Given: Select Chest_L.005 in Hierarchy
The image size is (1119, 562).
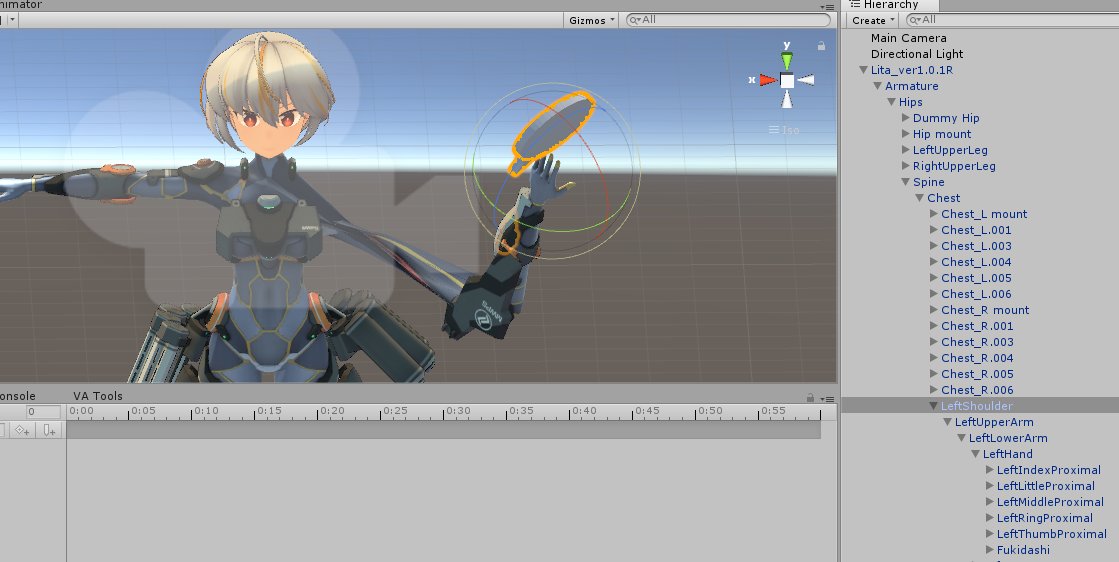Looking at the screenshot, I should (x=976, y=278).
